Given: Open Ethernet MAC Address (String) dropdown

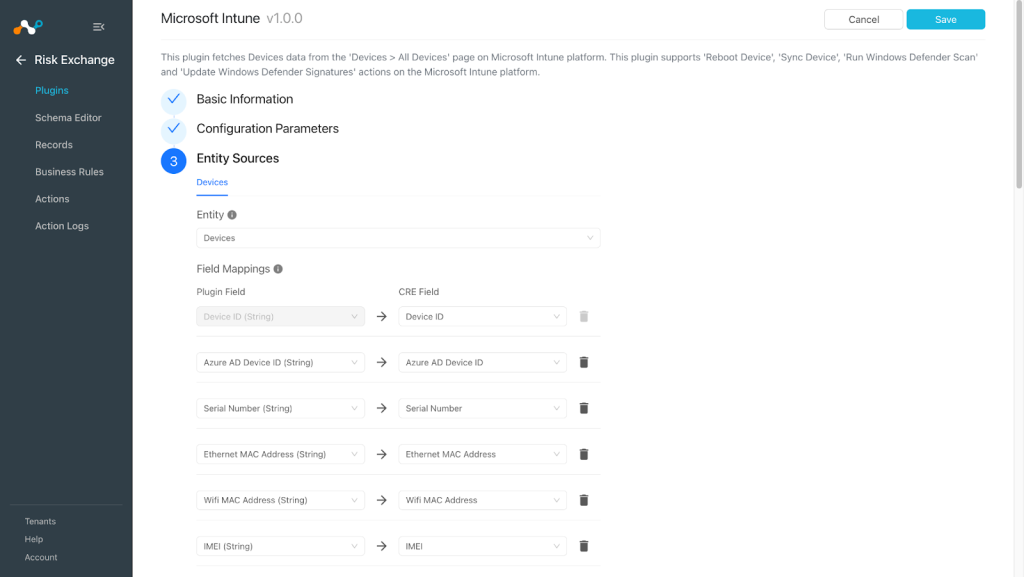Looking at the screenshot, I should tap(281, 454).
